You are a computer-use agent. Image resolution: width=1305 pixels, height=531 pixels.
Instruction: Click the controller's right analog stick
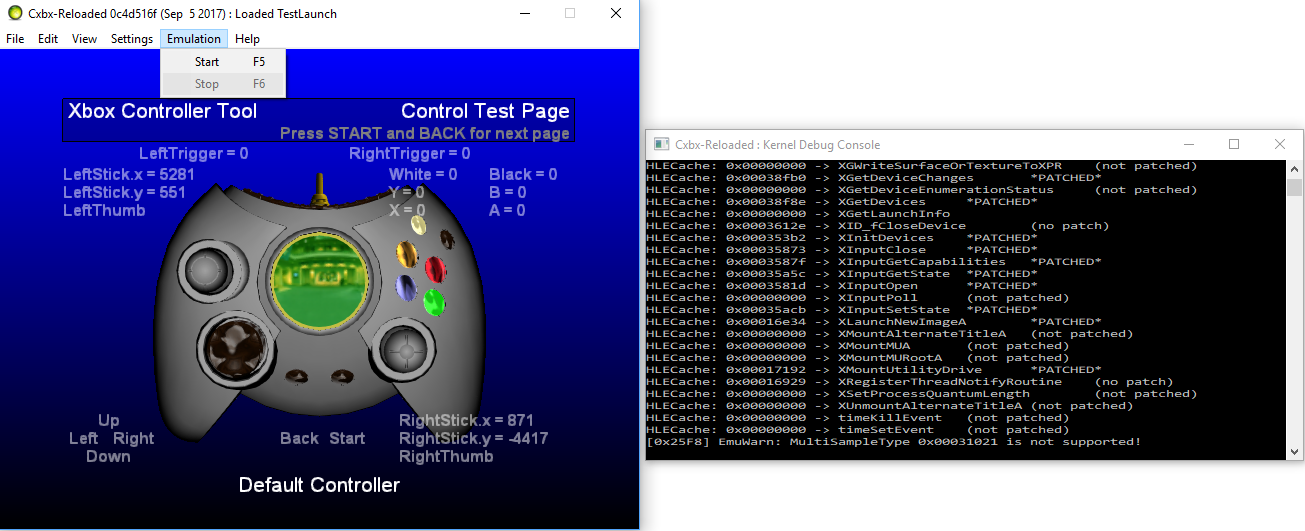[x=408, y=349]
